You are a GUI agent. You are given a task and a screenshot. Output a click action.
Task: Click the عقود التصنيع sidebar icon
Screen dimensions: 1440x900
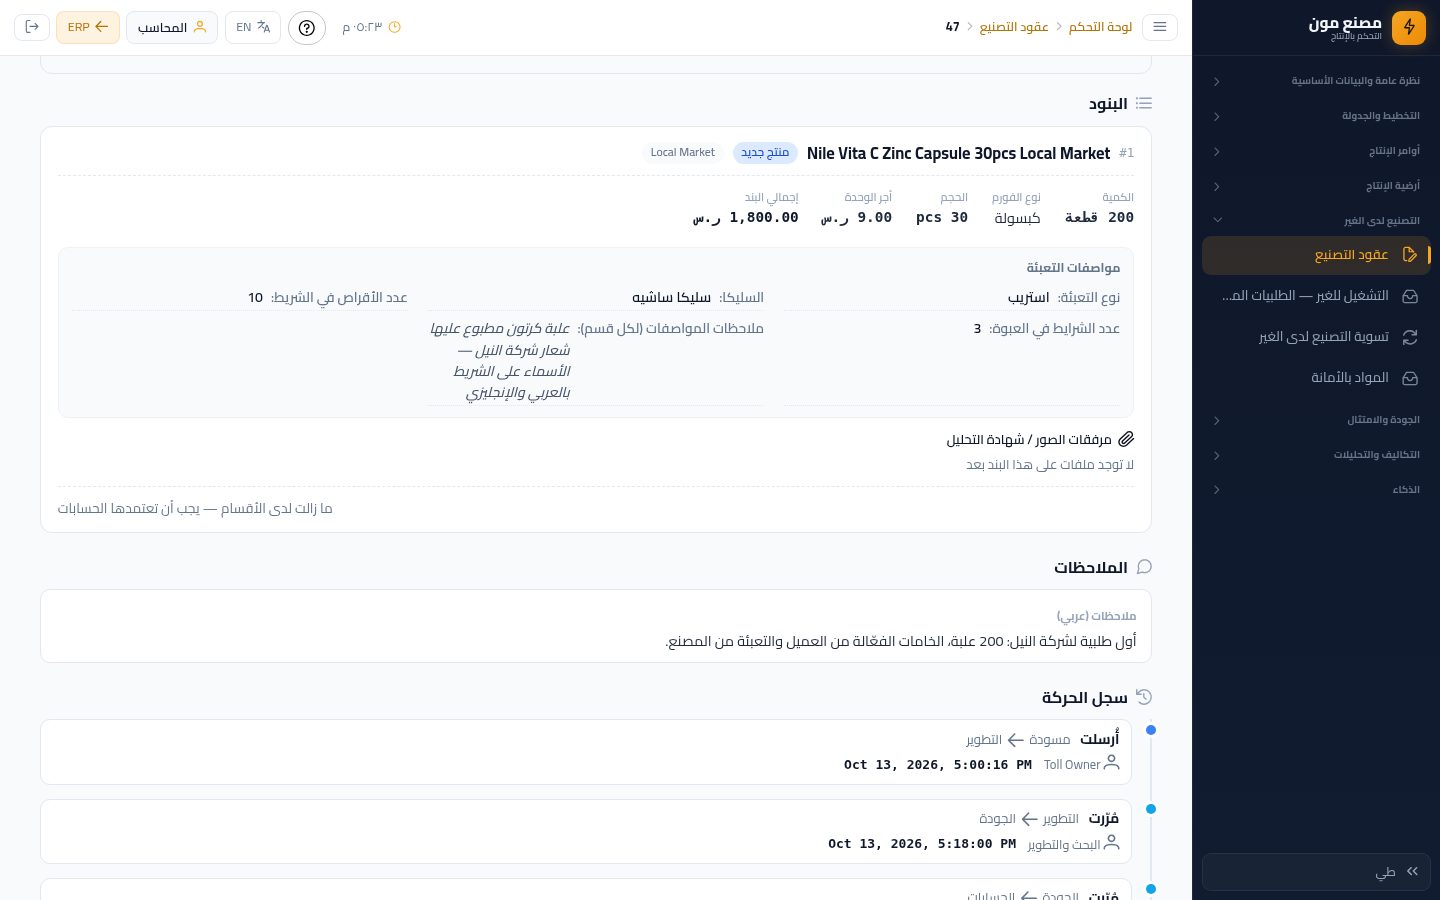1410,255
